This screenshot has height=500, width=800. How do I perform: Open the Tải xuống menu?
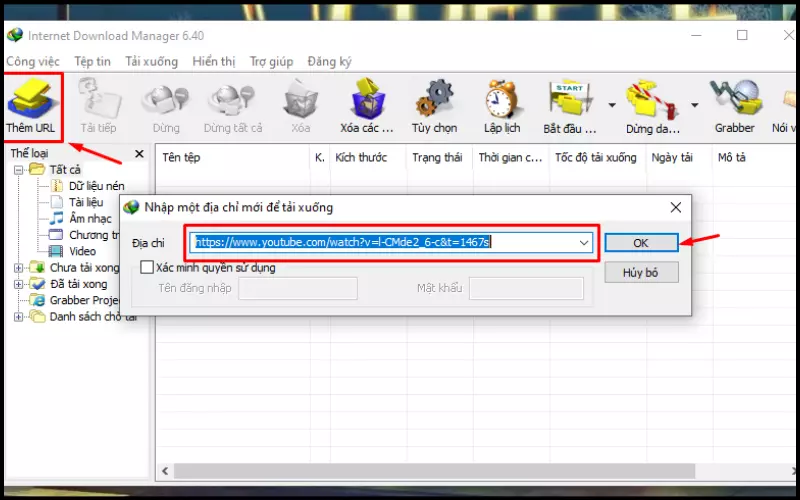click(x=152, y=62)
